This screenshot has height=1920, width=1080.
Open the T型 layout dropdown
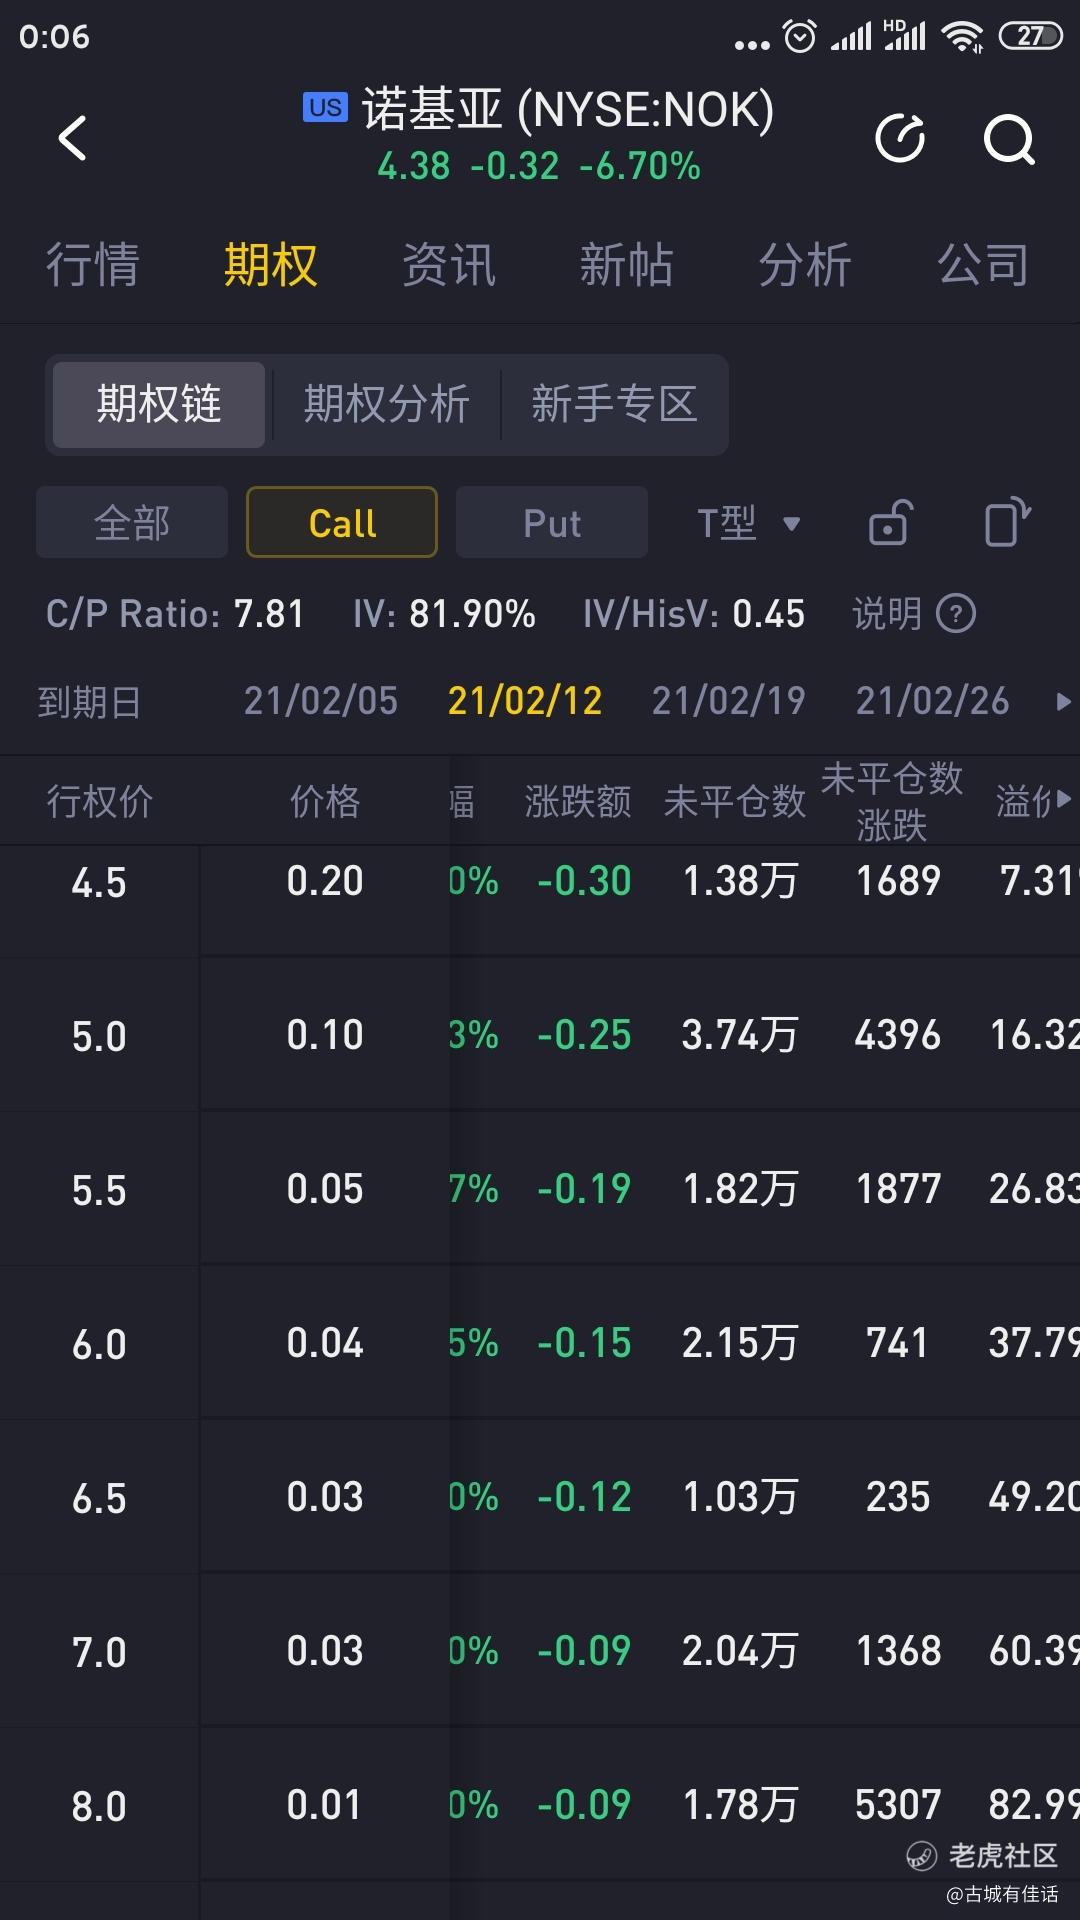[748, 522]
